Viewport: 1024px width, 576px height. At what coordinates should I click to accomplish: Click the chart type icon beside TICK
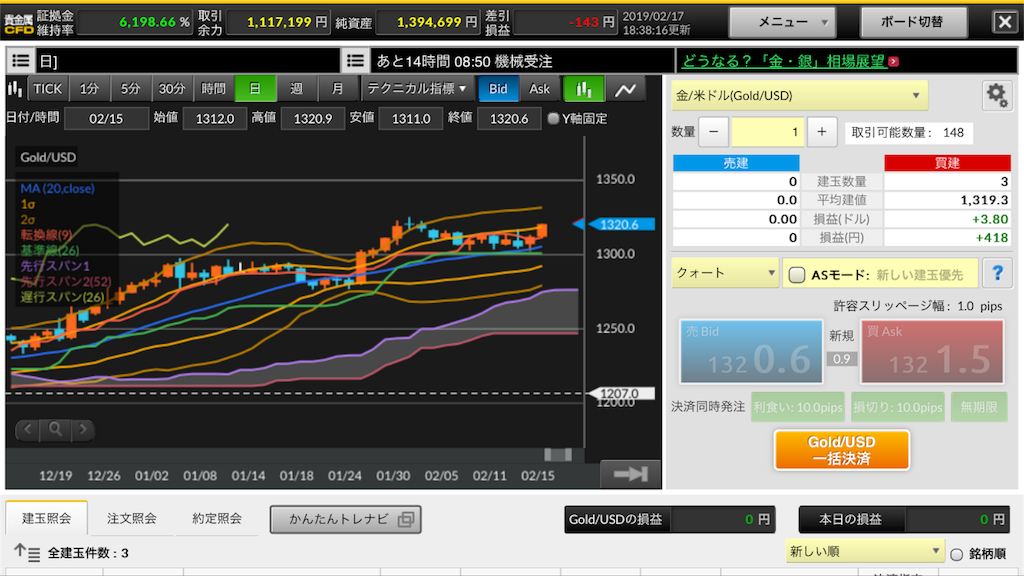coord(16,89)
